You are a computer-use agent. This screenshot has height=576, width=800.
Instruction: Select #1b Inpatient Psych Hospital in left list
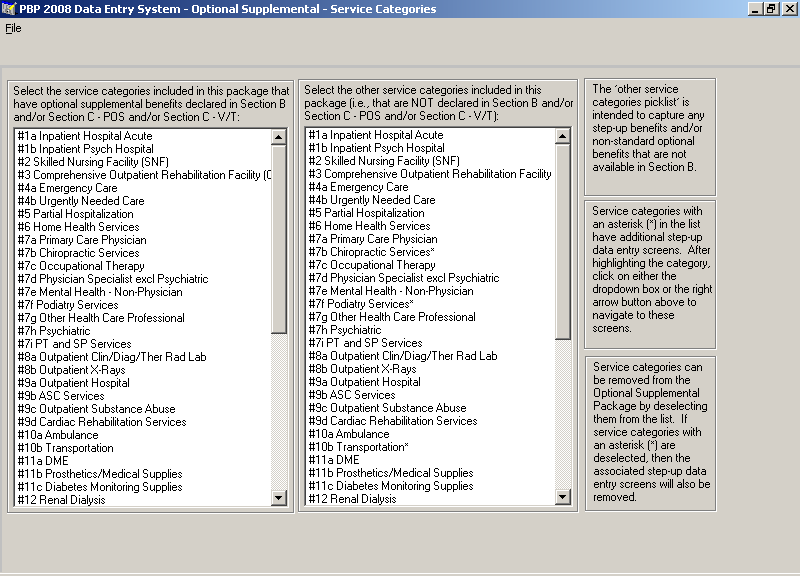tap(143, 149)
